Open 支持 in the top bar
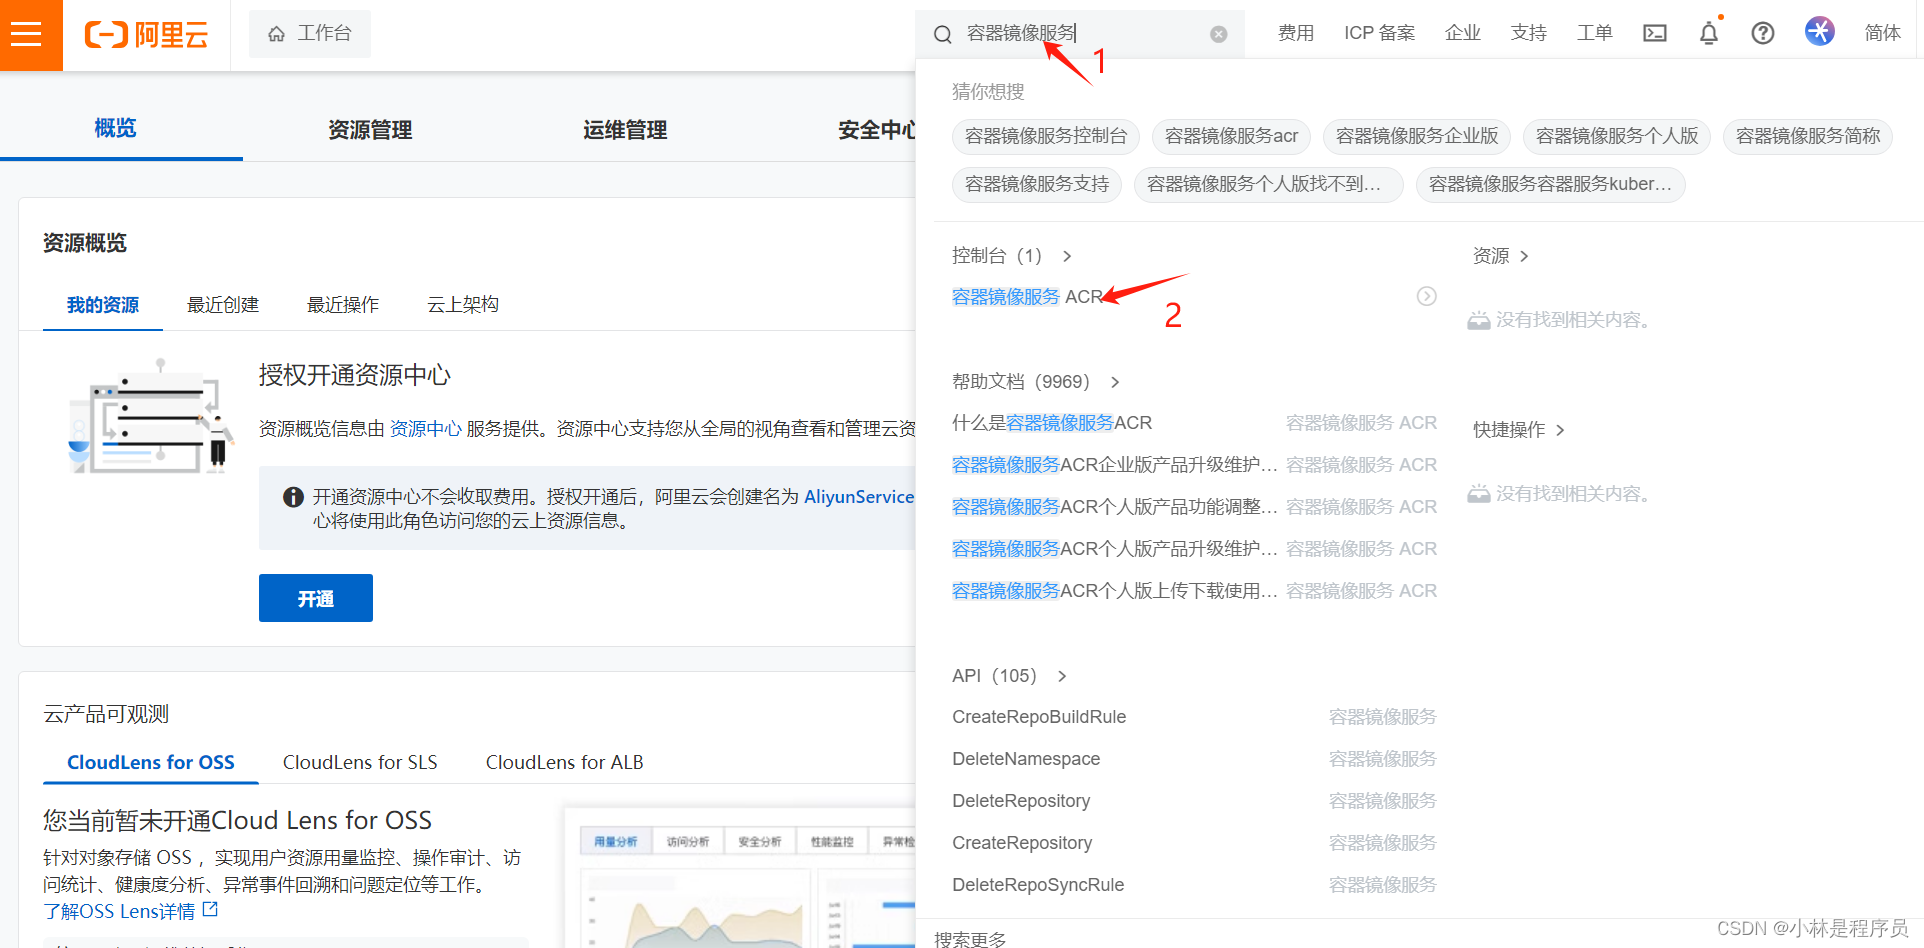Viewport: 1924px width, 948px height. coord(1529,33)
